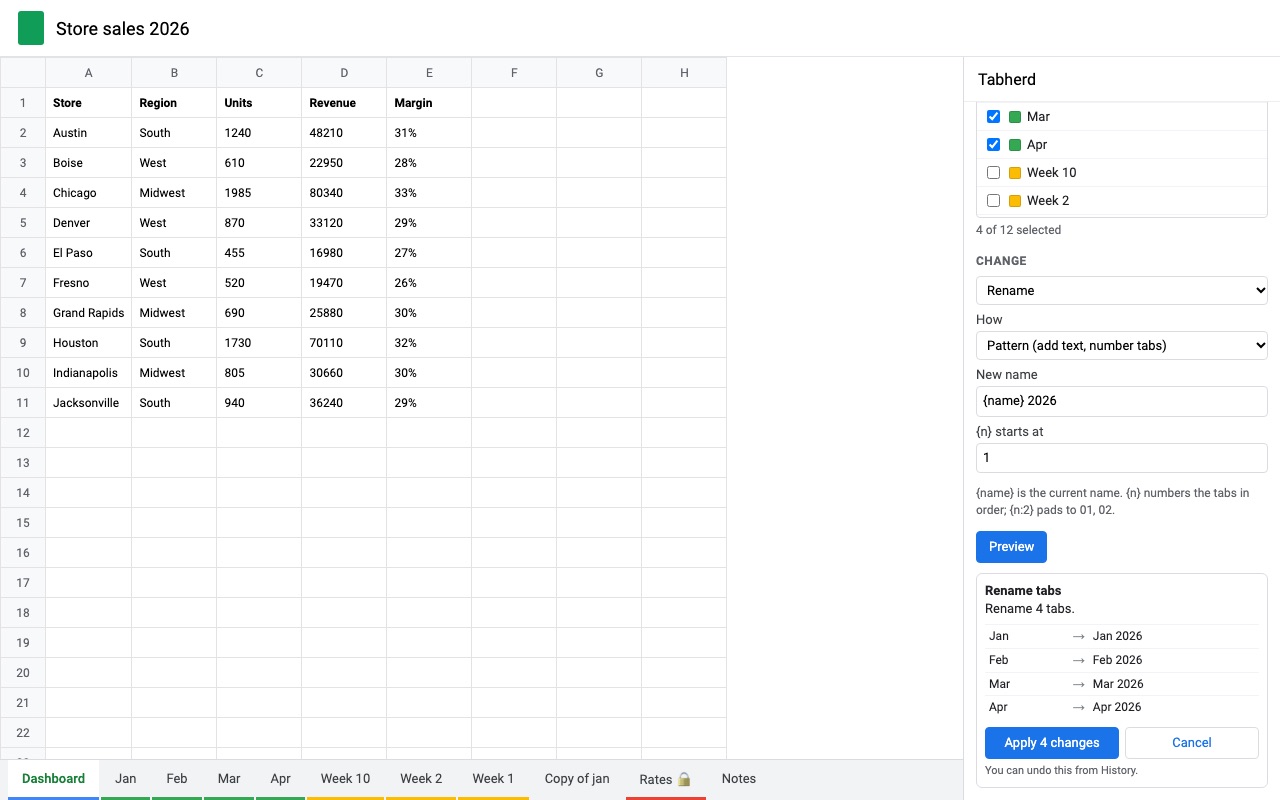Viewport: 1280px width, 800px height.
Task: Select the Grand Rapids cell
Action: tap(89, 313)
